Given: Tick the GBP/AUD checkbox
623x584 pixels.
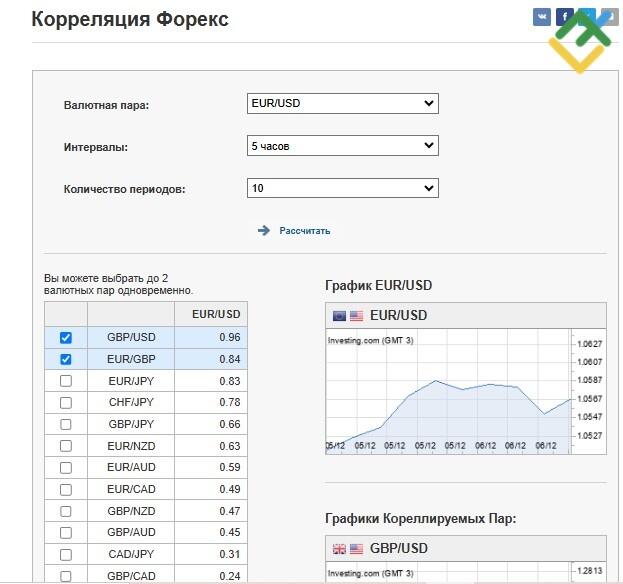Looking at the screenshot, I should pyautogui.click(x=66, y=533).
